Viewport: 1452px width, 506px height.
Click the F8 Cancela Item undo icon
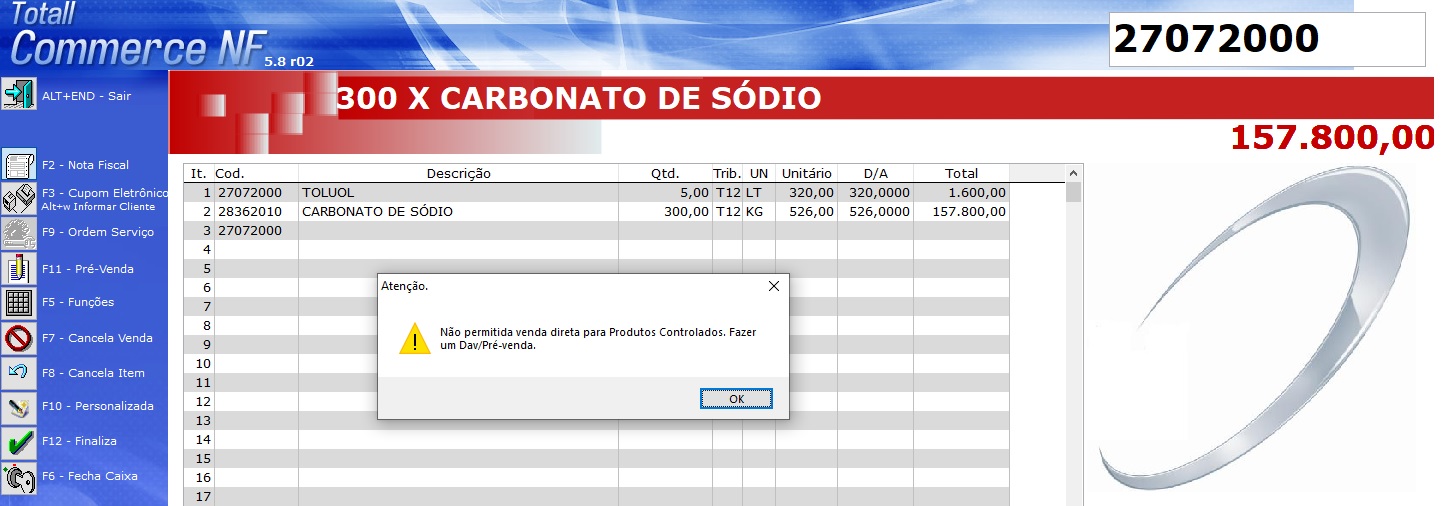pos(19,372)
